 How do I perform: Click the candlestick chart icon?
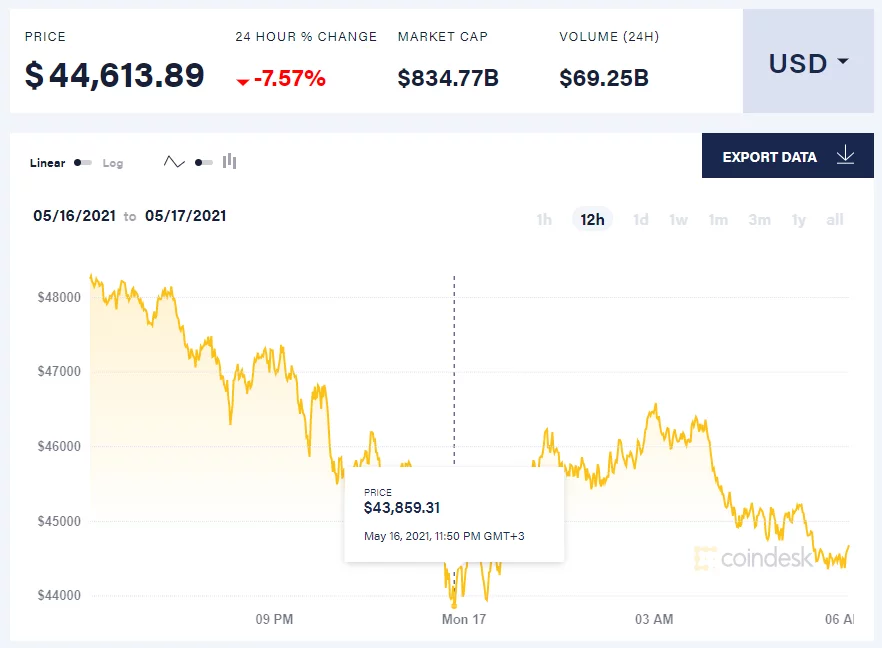pos(230,161)
